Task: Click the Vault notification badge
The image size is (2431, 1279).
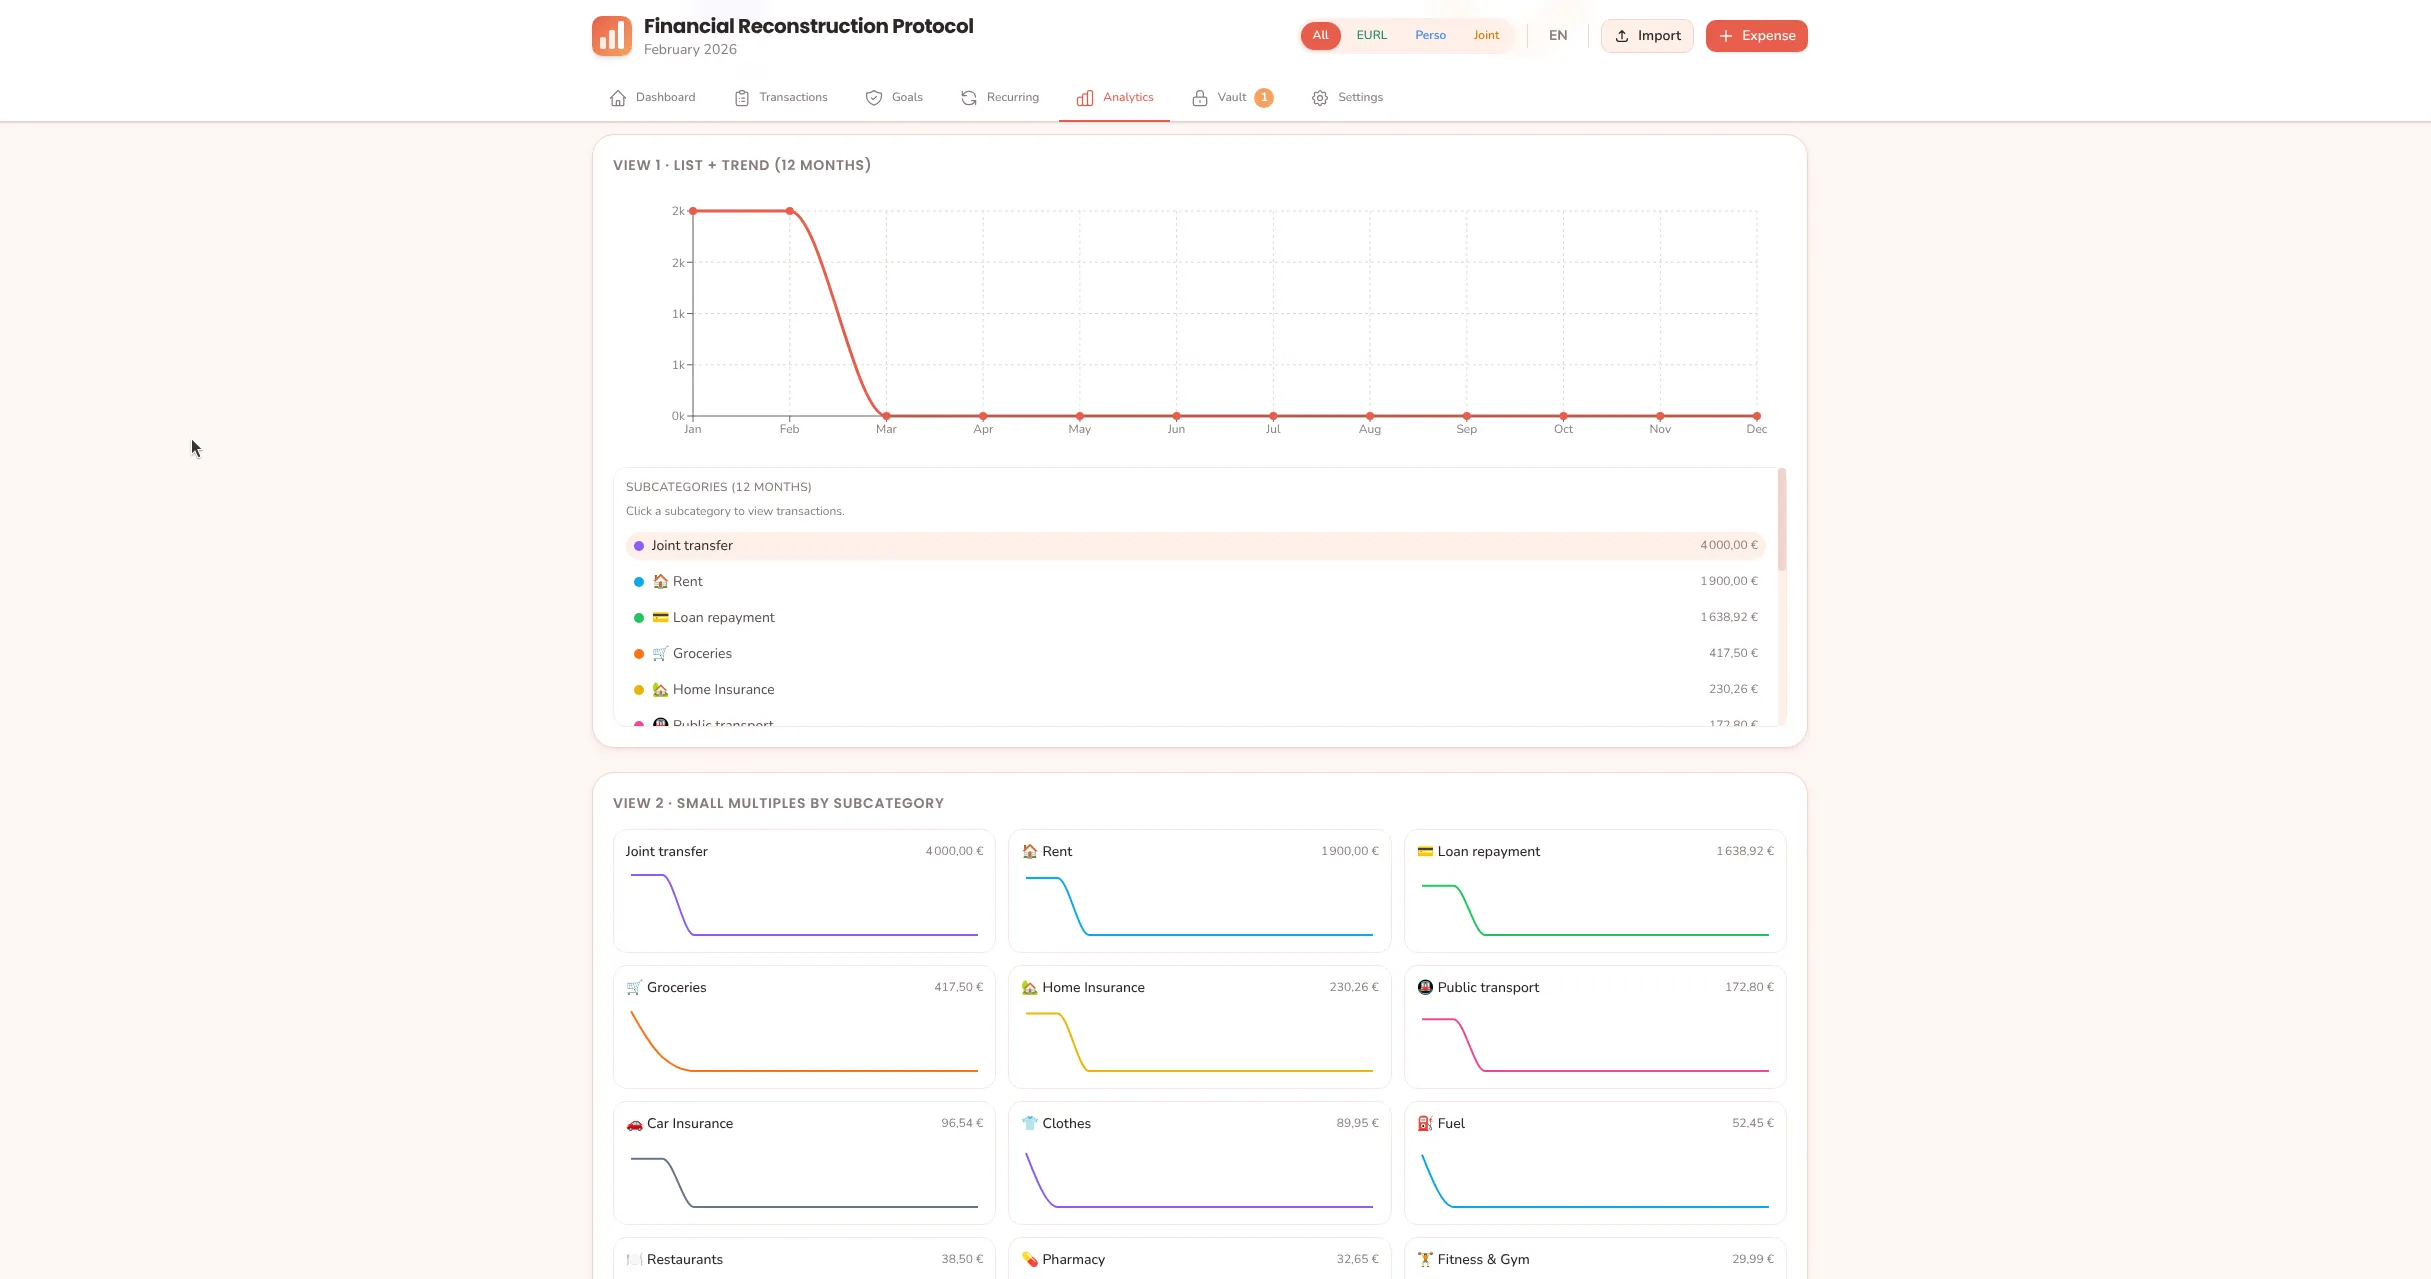Action: (1264, 98)
